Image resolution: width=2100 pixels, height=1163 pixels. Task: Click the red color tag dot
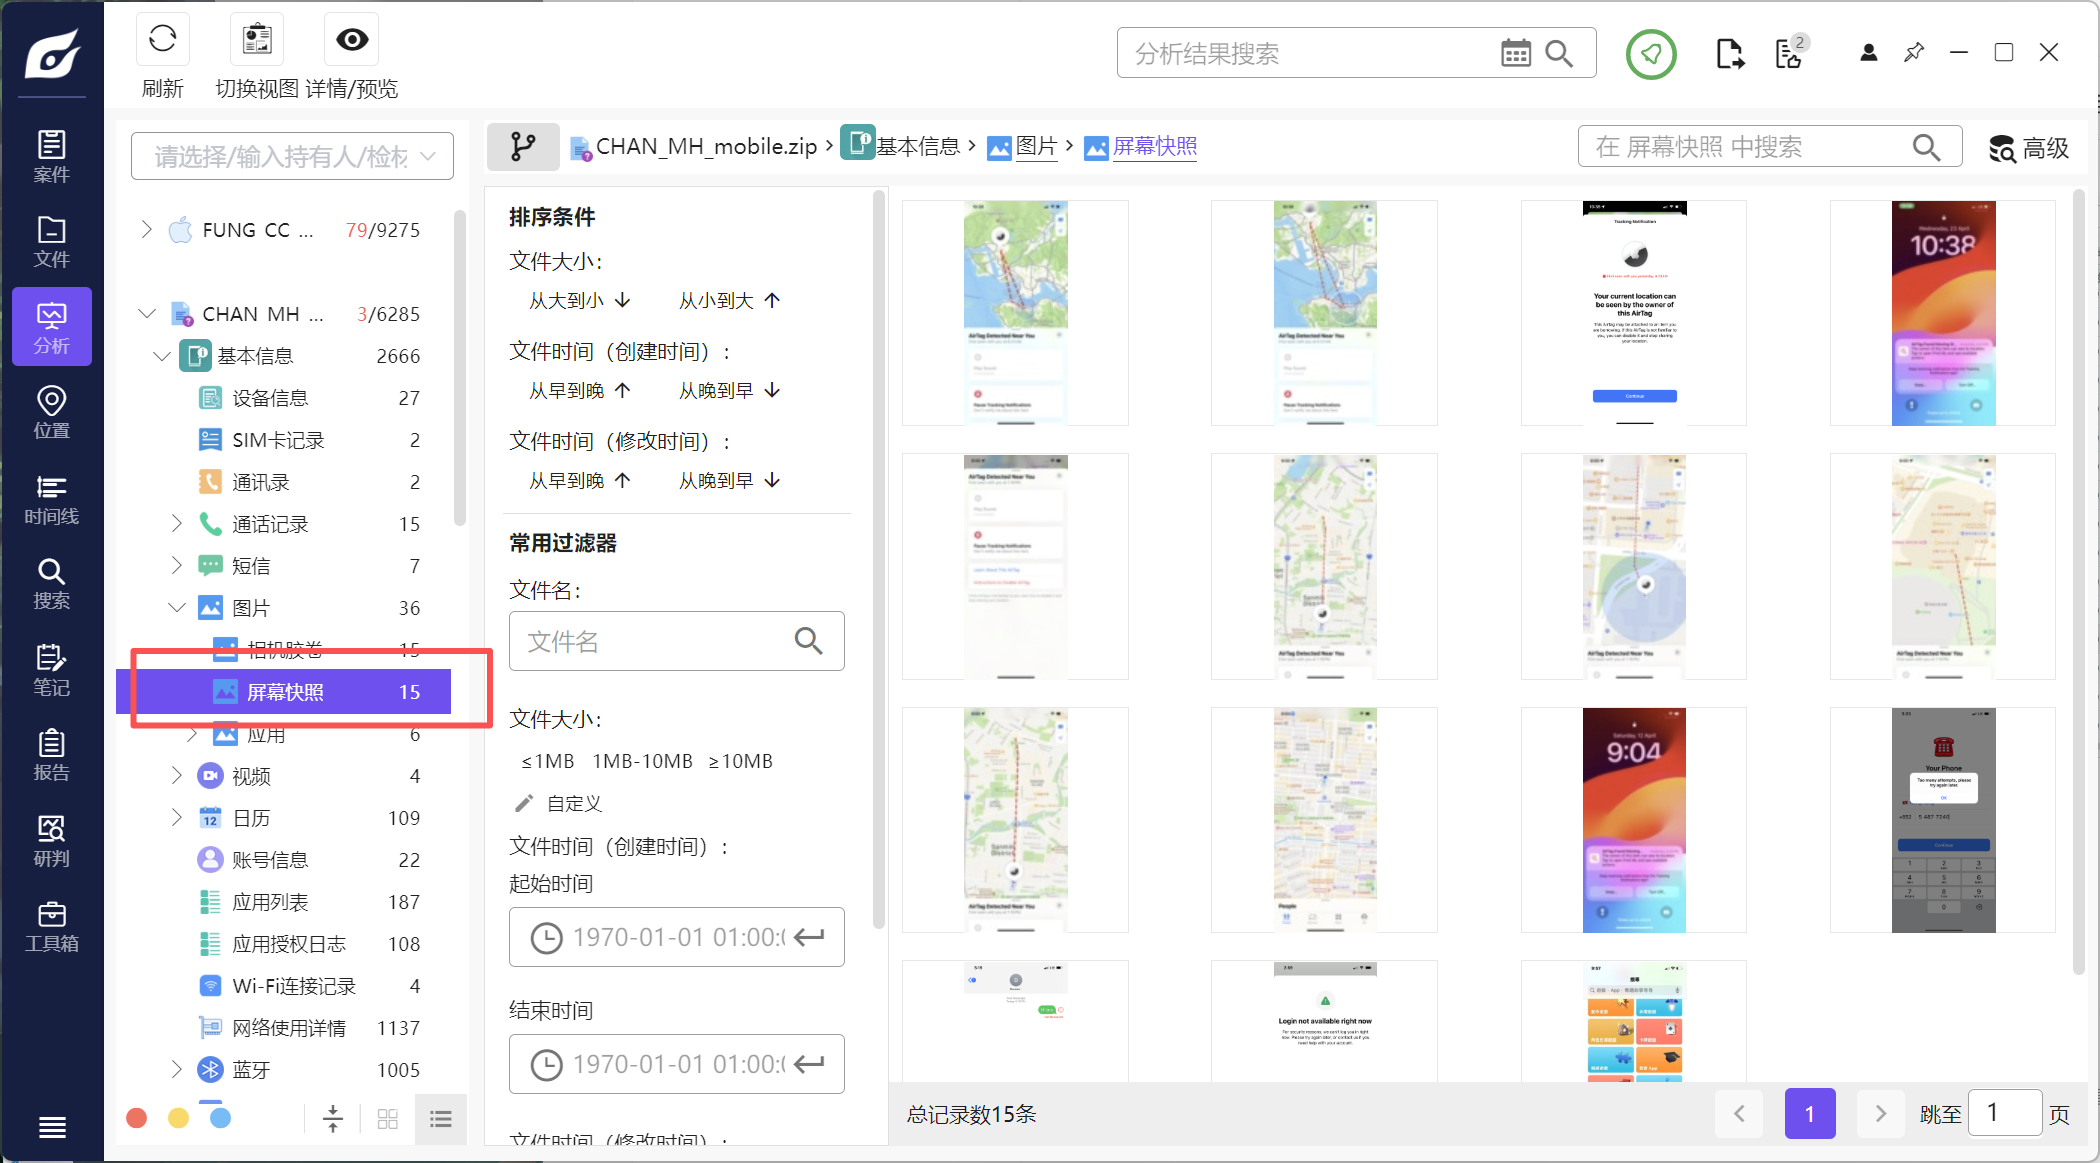coord(137,1118)
